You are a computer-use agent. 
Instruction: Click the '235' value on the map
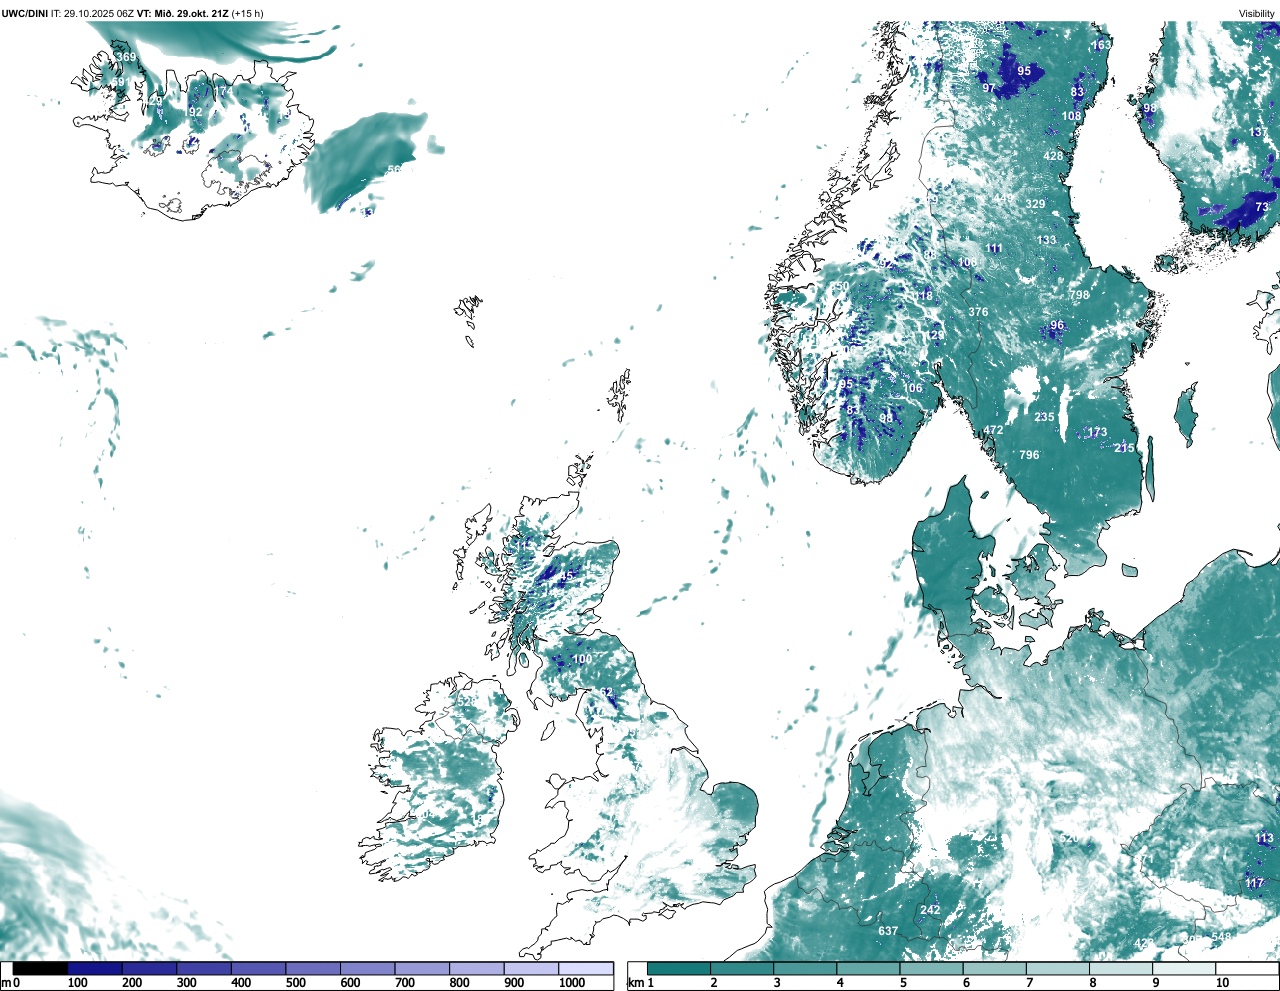1044,417
